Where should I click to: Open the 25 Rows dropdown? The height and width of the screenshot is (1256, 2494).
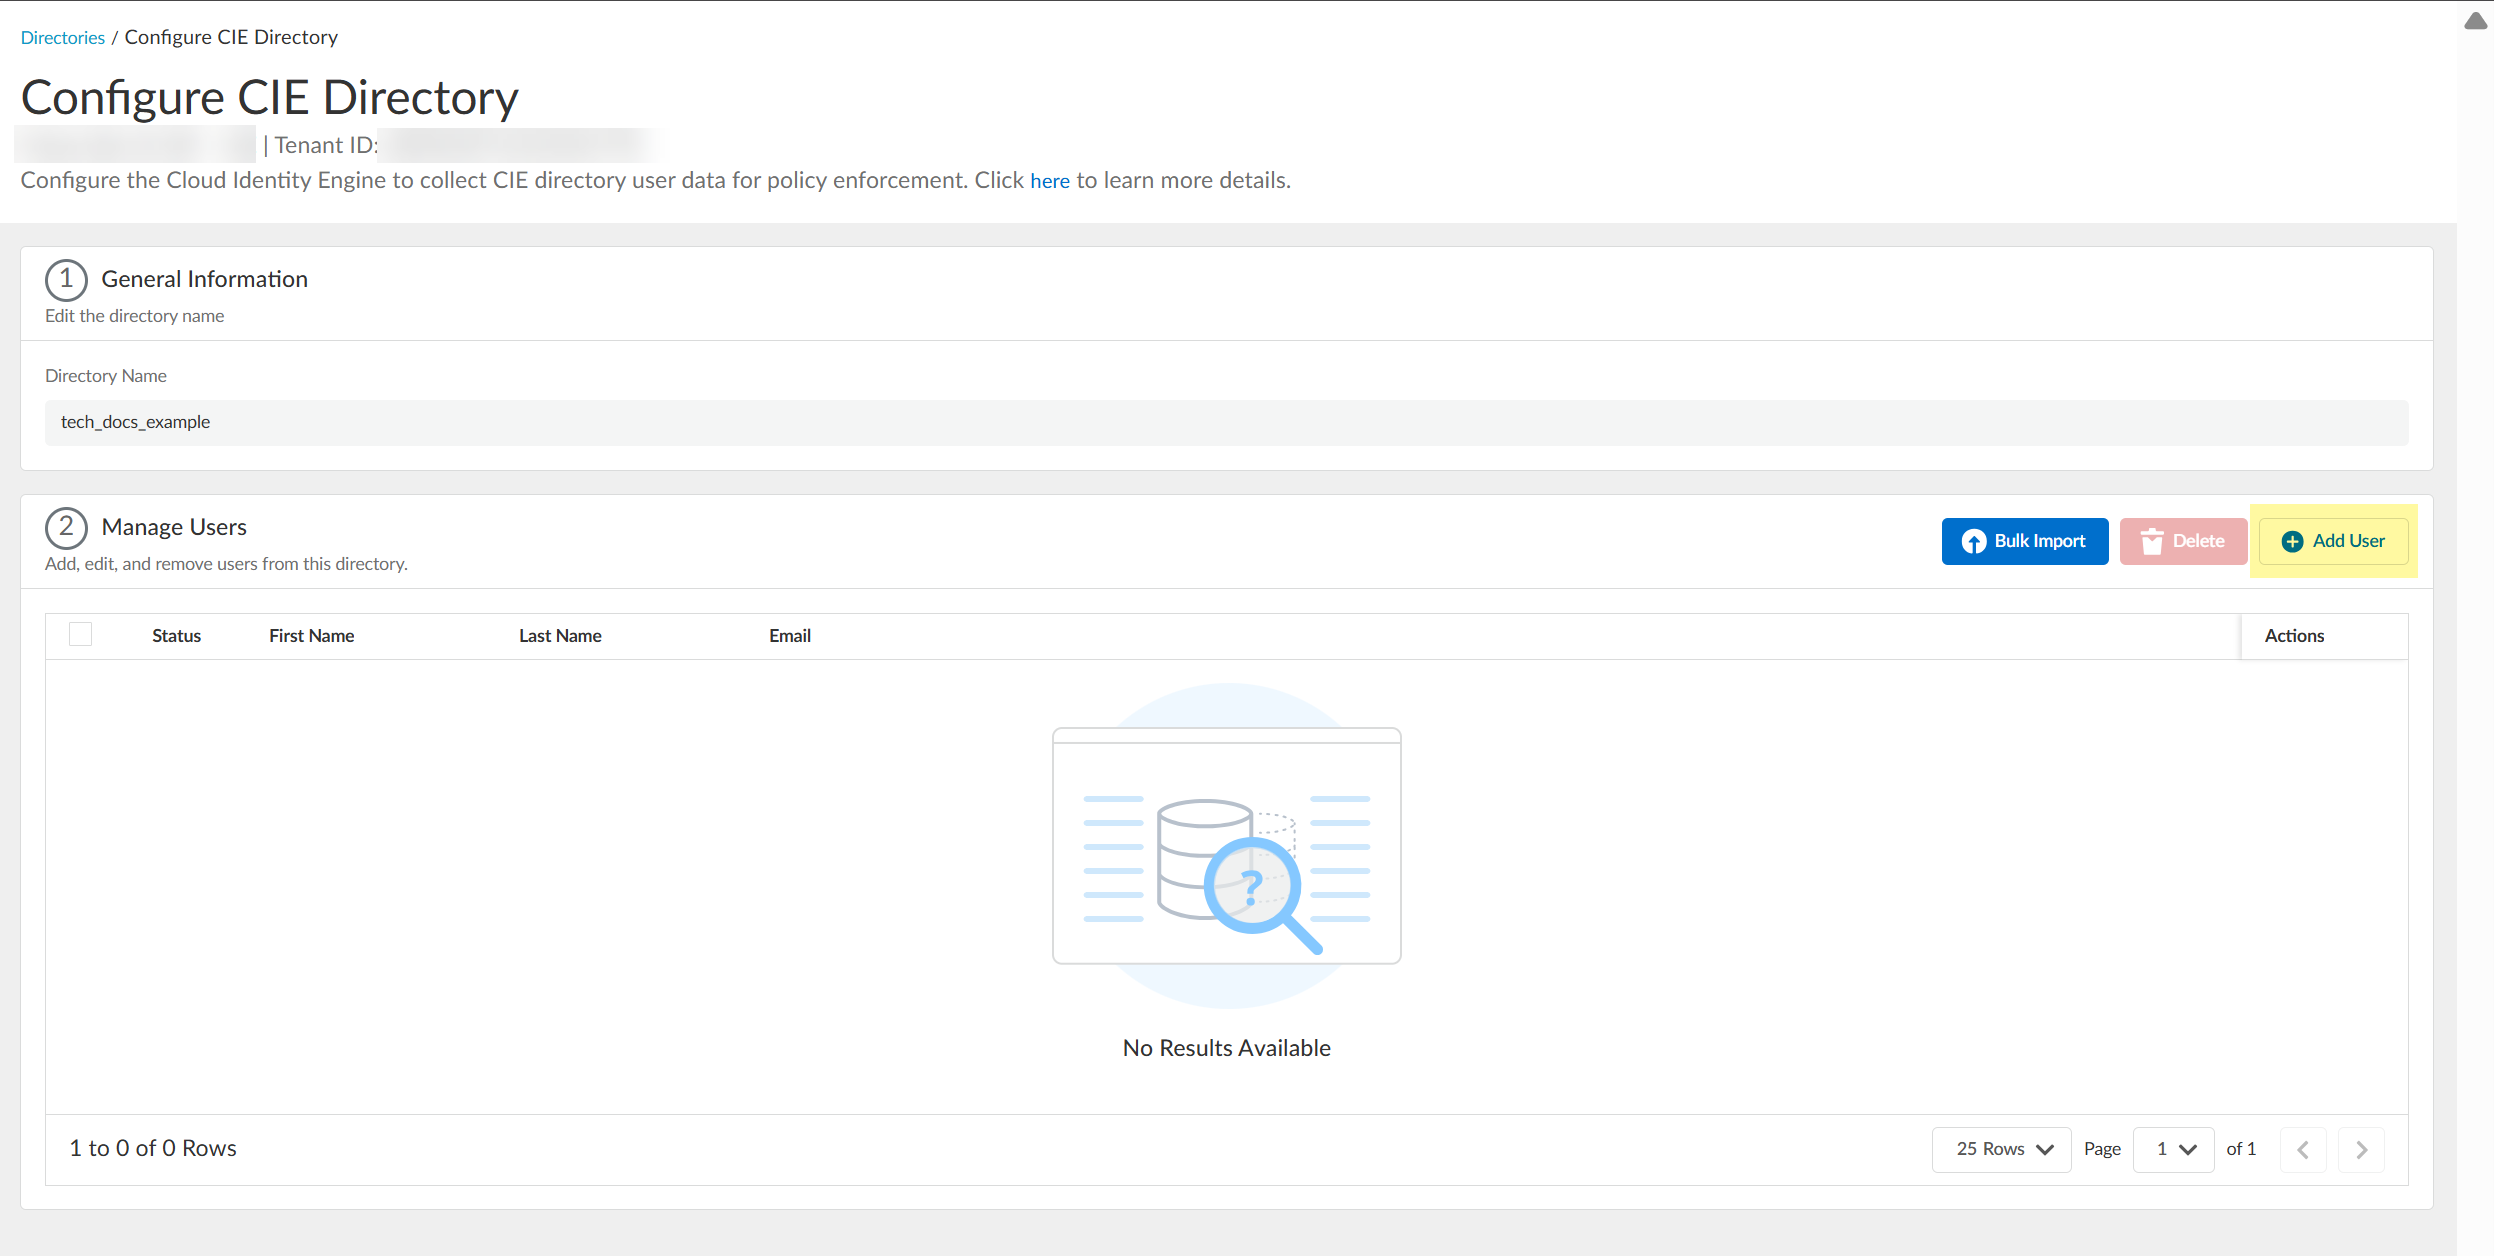click(2002, 1149)
